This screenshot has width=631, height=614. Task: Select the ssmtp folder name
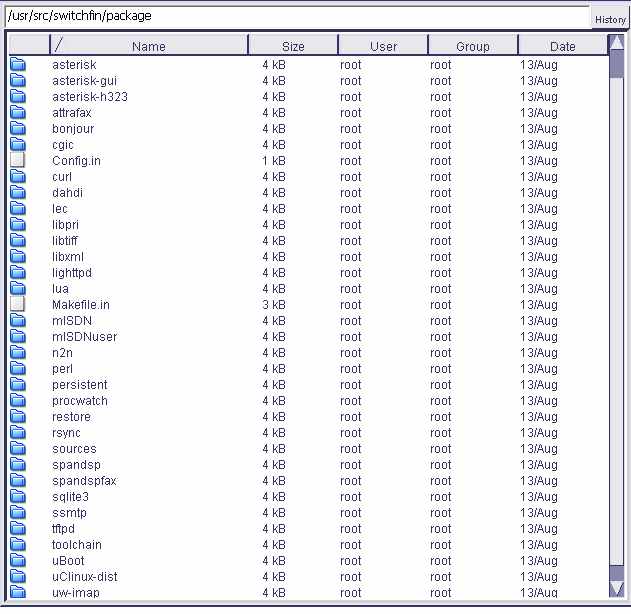click(x=69, y=513)
